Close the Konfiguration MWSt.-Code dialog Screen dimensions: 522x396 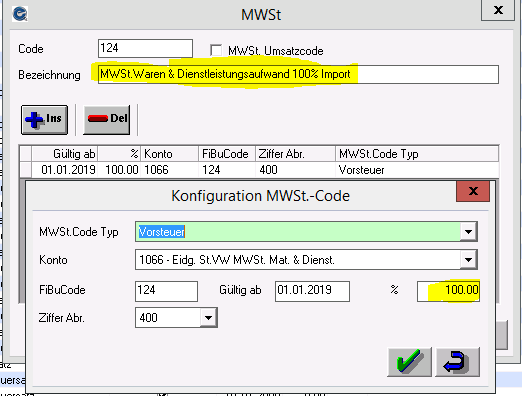coord(473,191)
